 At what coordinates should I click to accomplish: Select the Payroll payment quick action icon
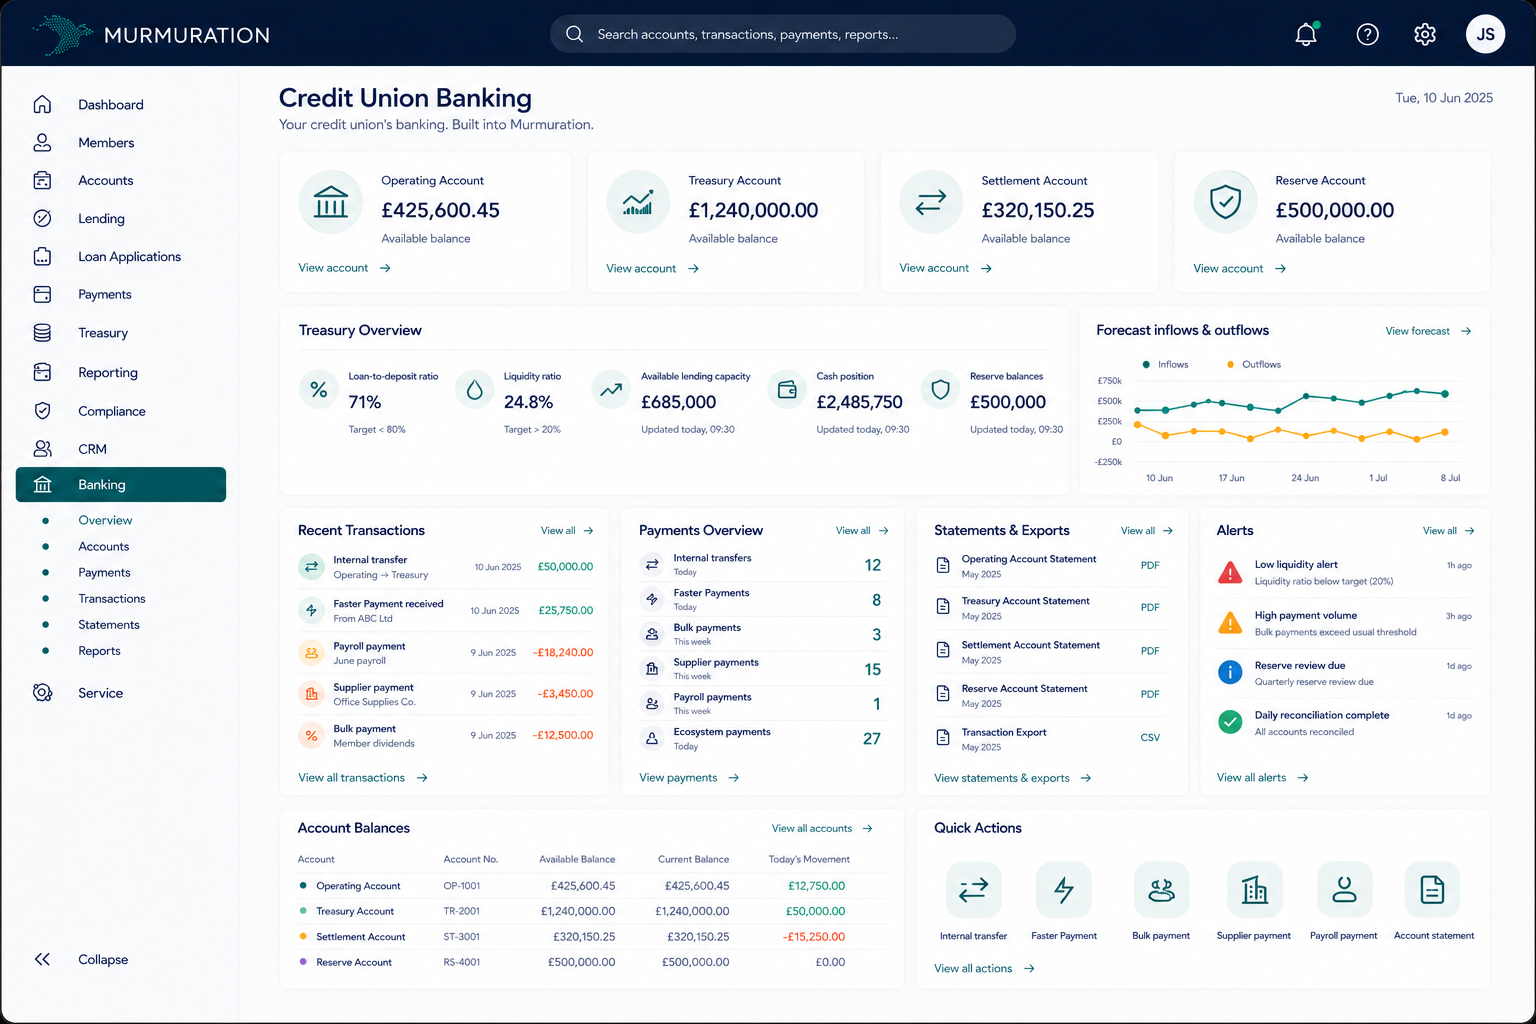1344,889
